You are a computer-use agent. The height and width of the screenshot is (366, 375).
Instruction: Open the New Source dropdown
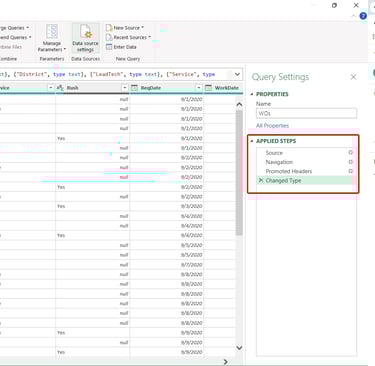click(x=143, y=28)
